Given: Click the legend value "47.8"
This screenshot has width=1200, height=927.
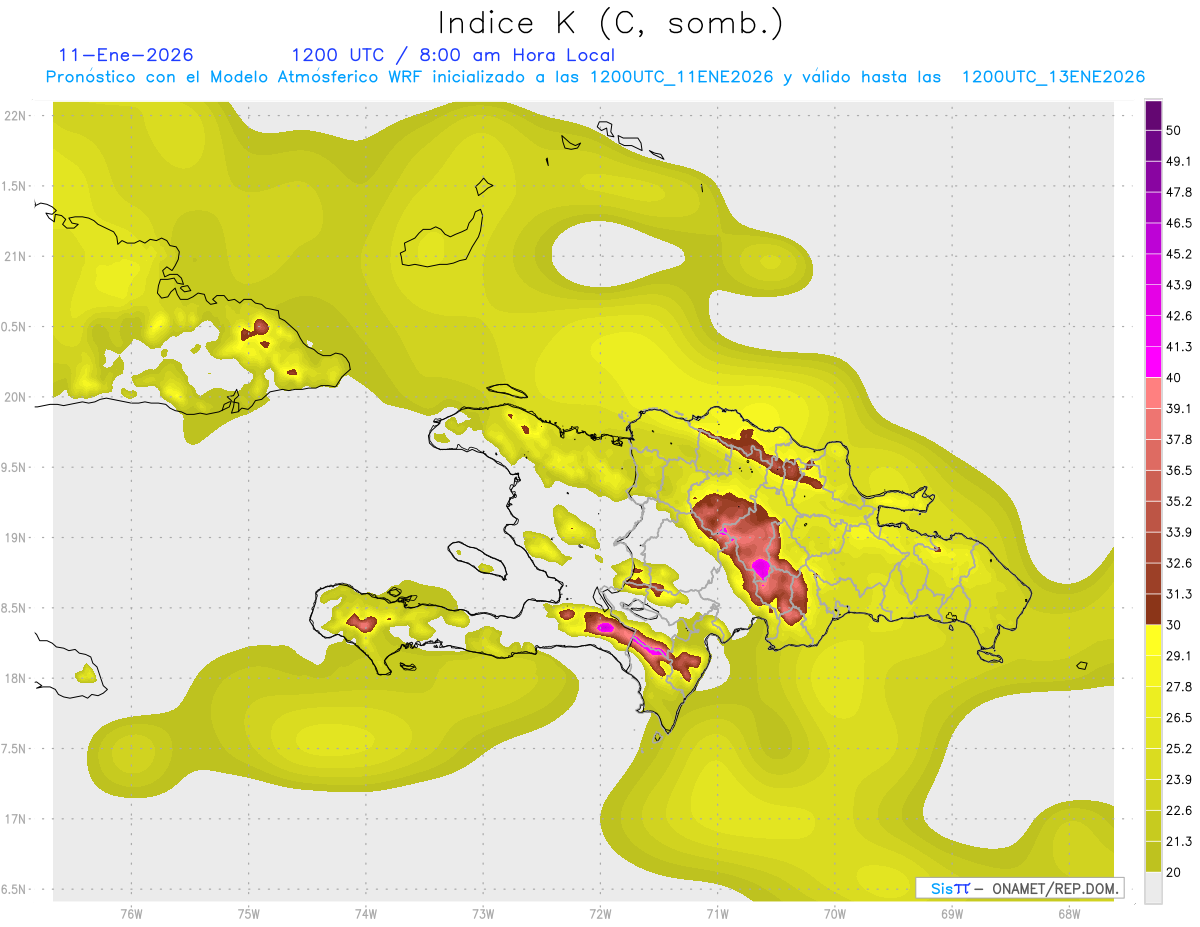Looking at the screenshot, I should 1178,192.
